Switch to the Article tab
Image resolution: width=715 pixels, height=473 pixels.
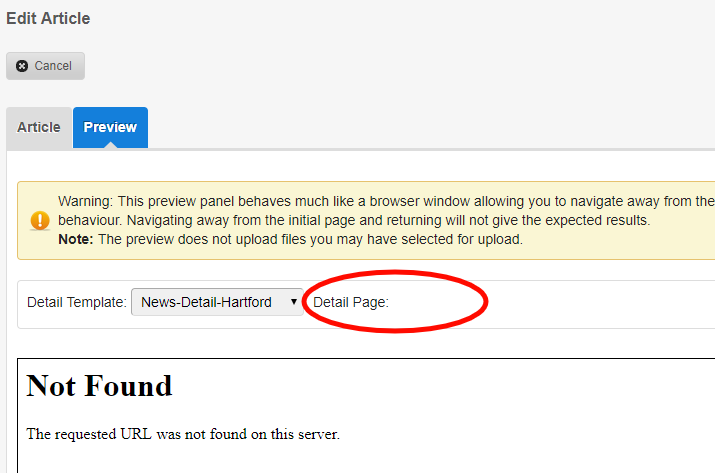coord(39,128)
